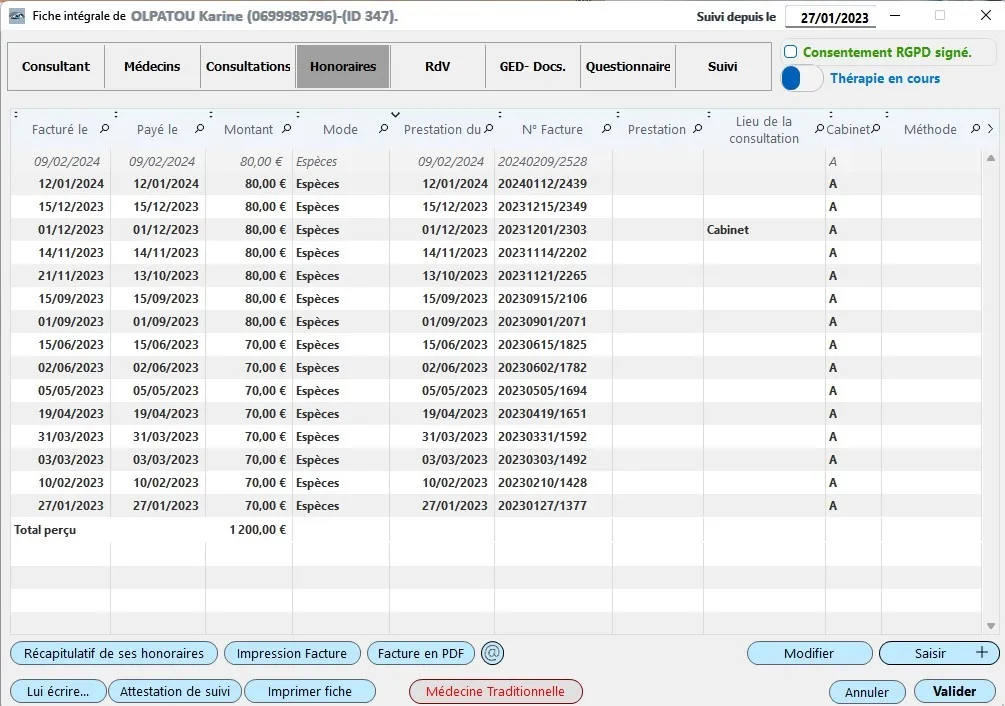Click the search icon in the Payé le column
This screenshot has width=1005, height=706.
tap(199, 129)
